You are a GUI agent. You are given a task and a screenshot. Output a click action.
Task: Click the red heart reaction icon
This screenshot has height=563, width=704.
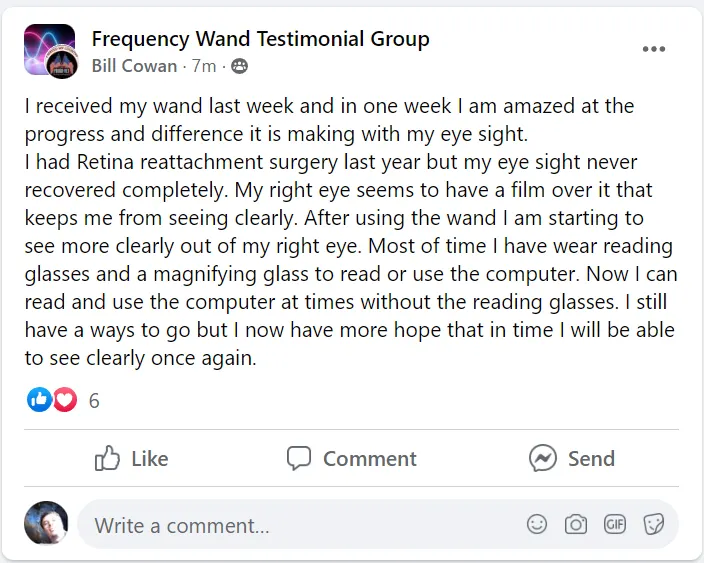coord(64,401)
